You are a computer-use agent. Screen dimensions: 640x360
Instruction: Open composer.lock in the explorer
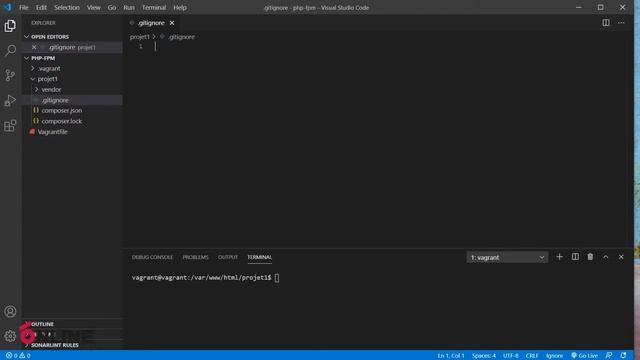[x=62, y=121]
